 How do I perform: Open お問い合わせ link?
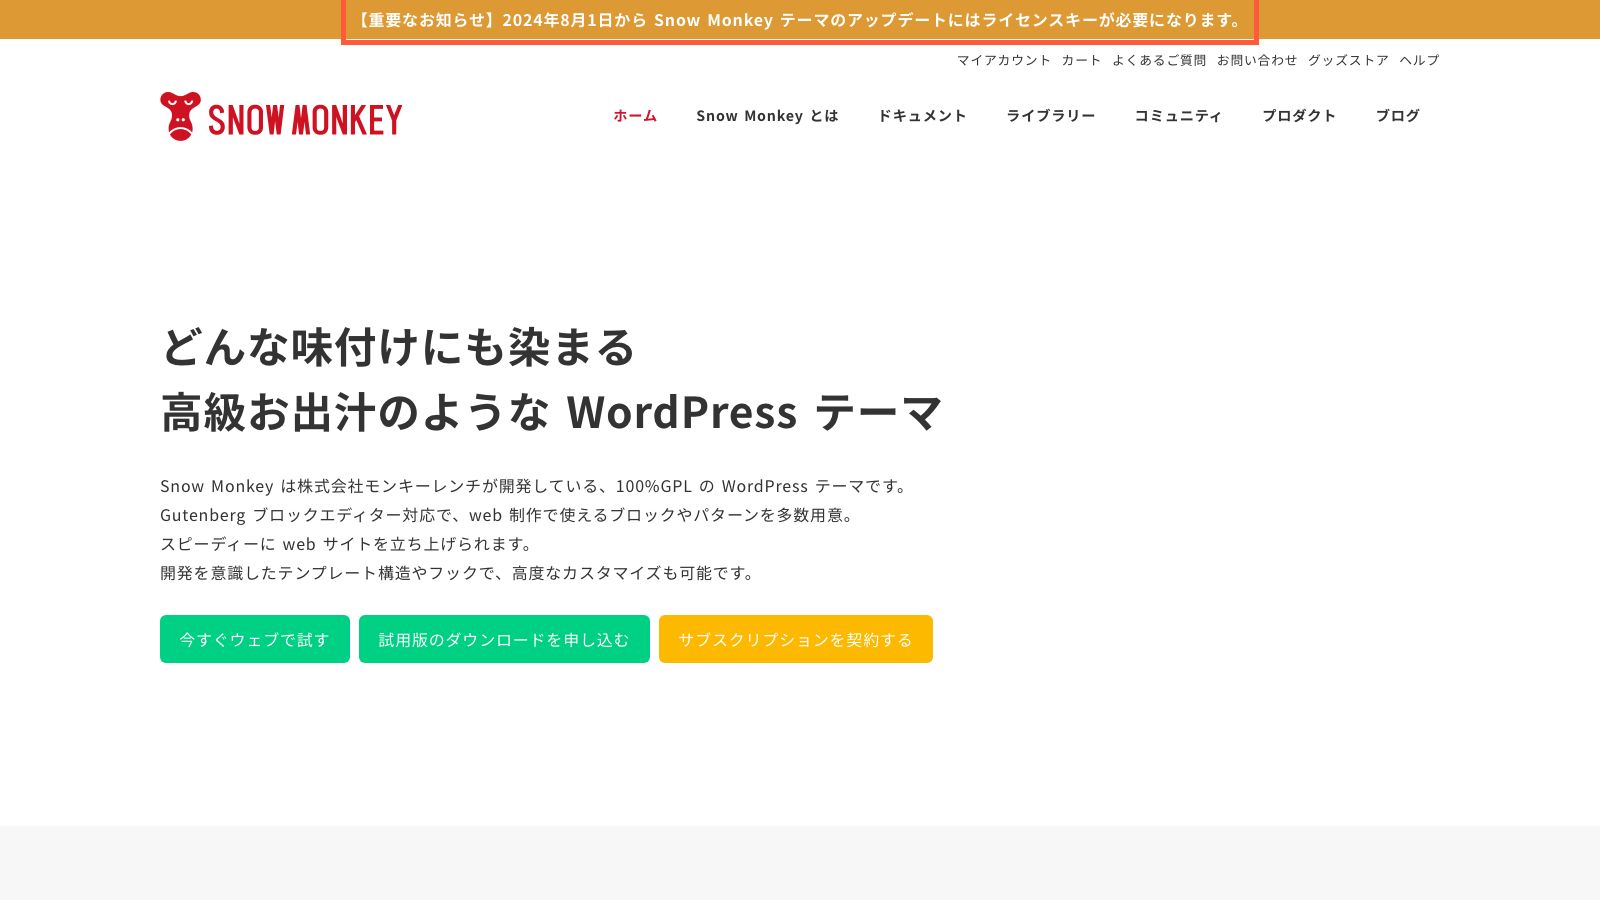(x=1257, y=60)
